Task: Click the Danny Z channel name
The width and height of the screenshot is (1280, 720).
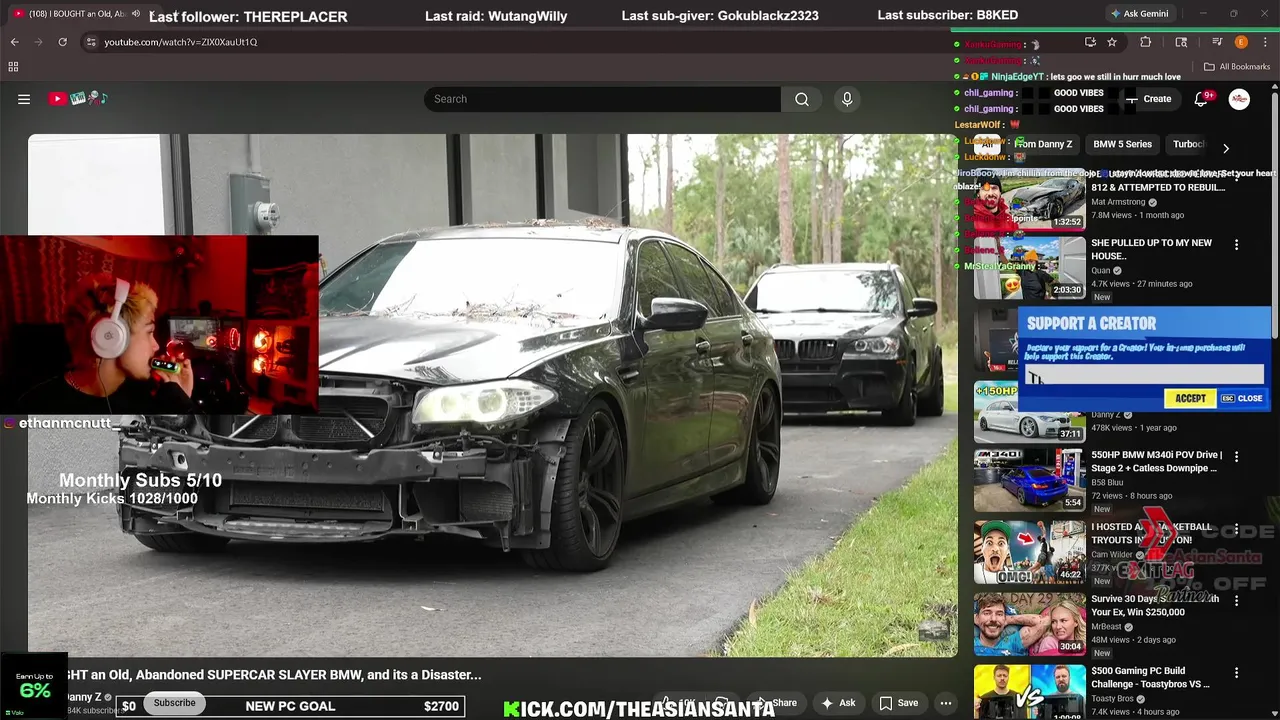Action: coord(84,697)
